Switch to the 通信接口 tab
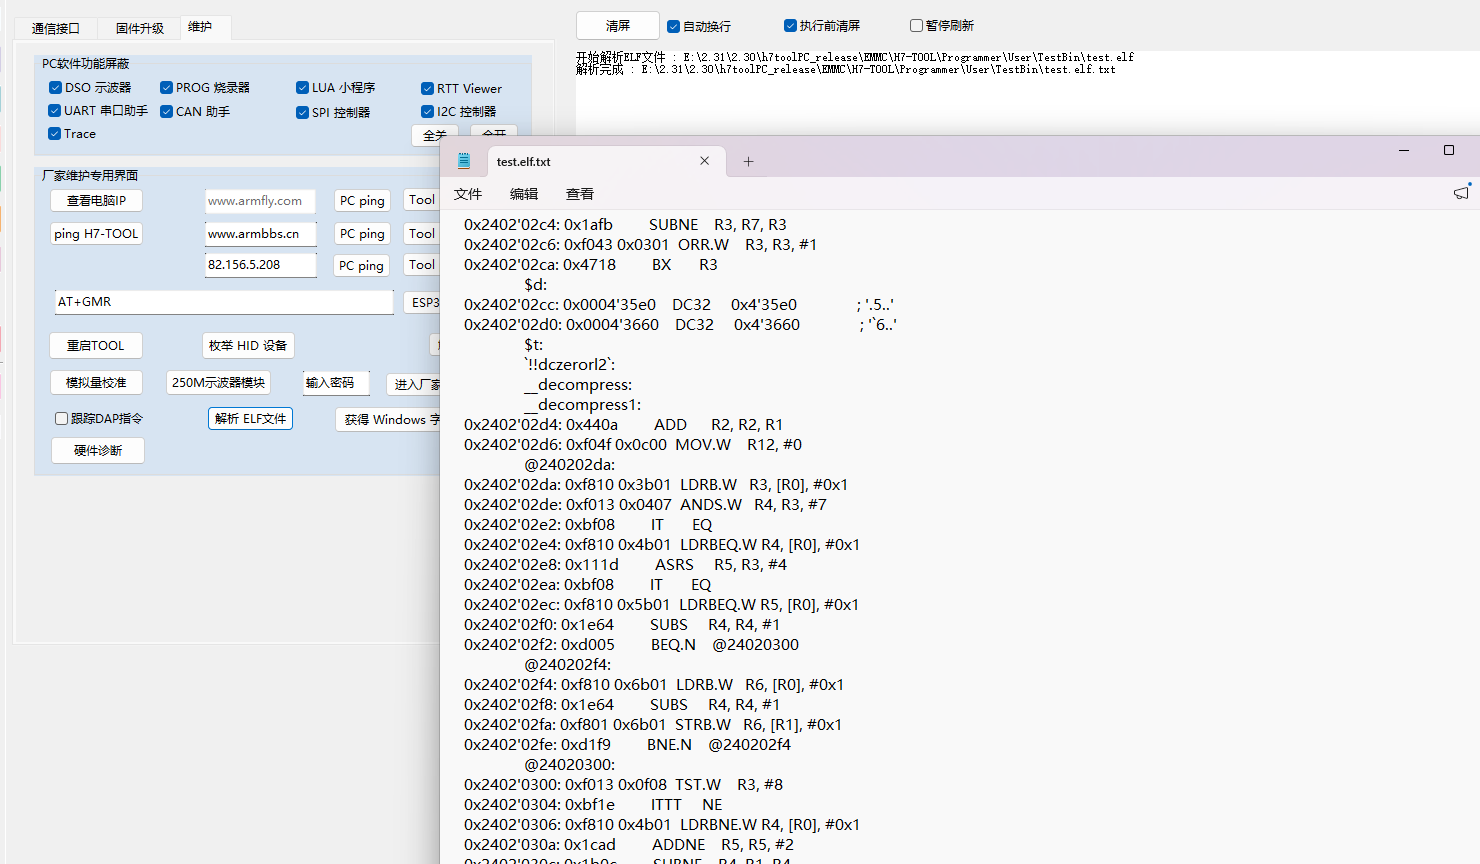The width and height of the screenshot is (1480, 864). point(56,28)
